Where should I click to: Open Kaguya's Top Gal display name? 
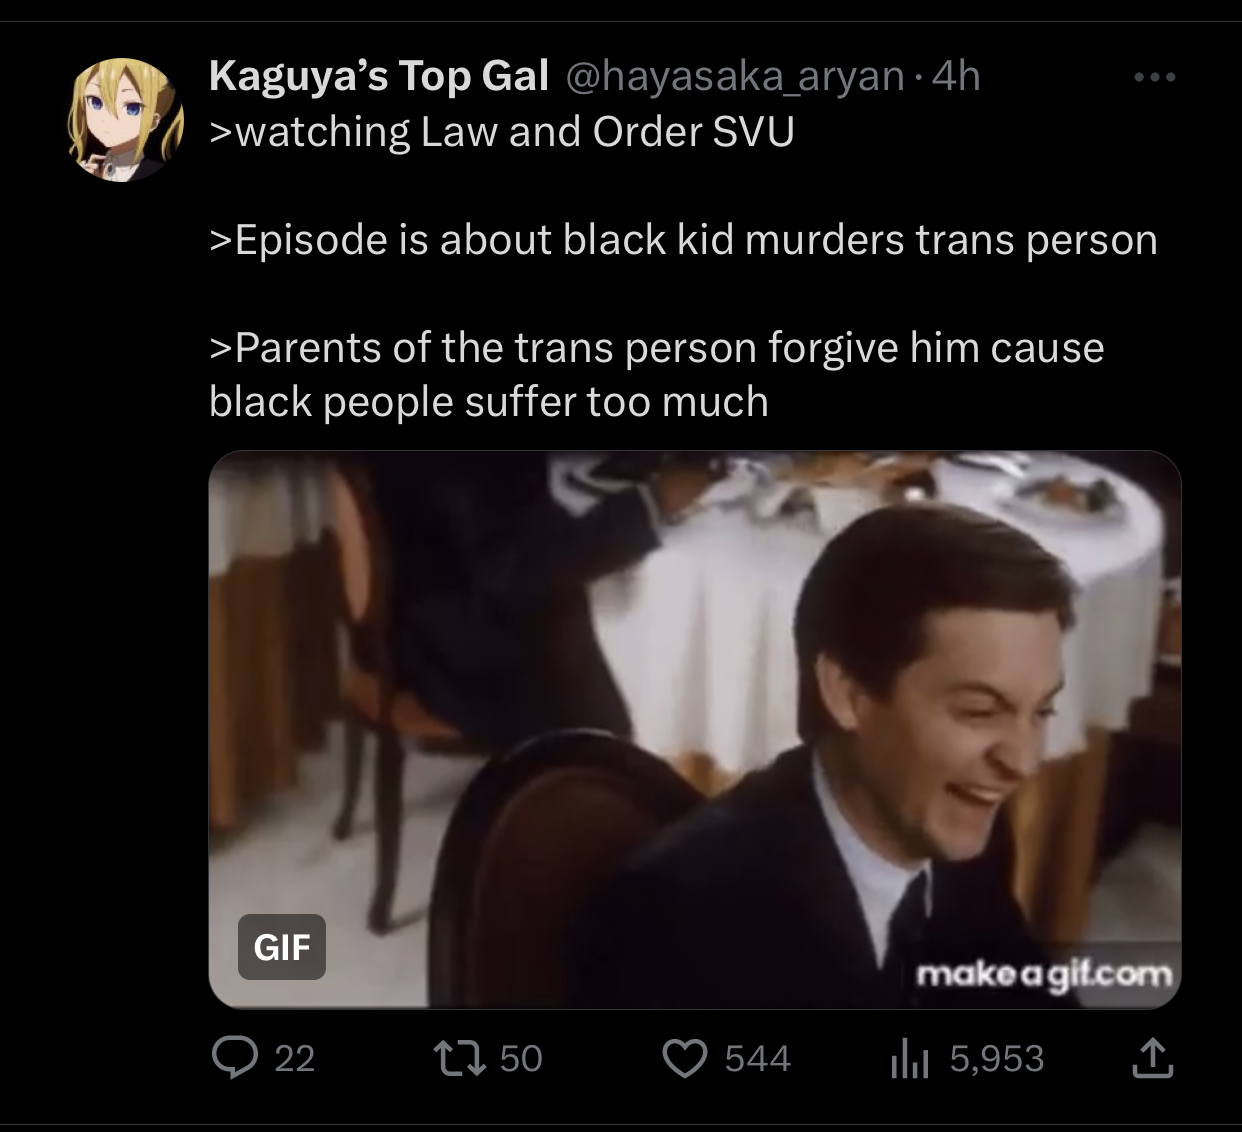click(x=379, y=76)
